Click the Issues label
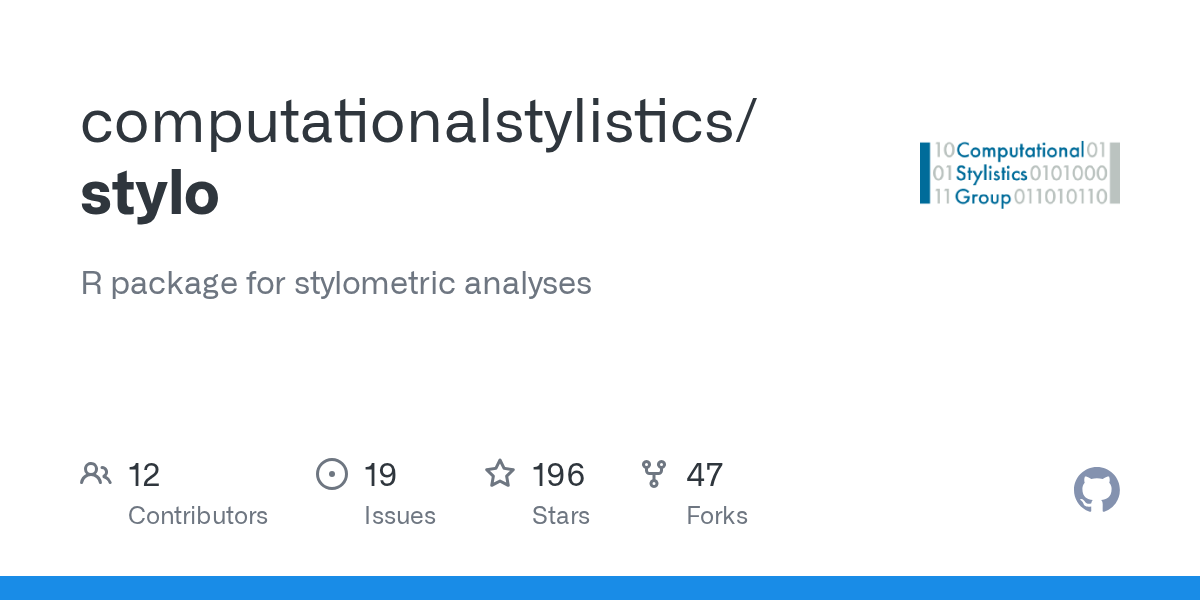This screenshot has height=600, width=1200. click(400, 516)
